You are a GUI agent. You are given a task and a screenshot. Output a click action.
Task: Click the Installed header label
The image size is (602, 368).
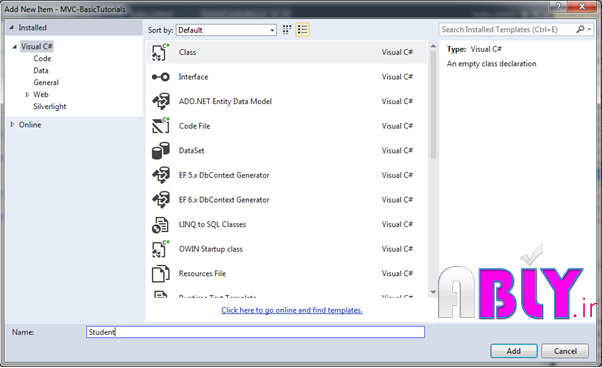click(x=33, y=28)
